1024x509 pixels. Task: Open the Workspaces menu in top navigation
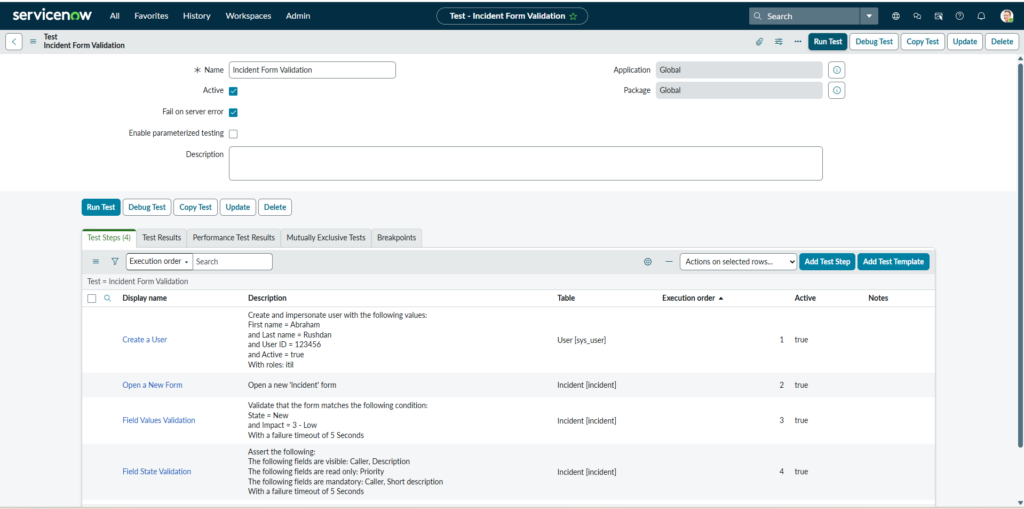click(x=247, y=16)
